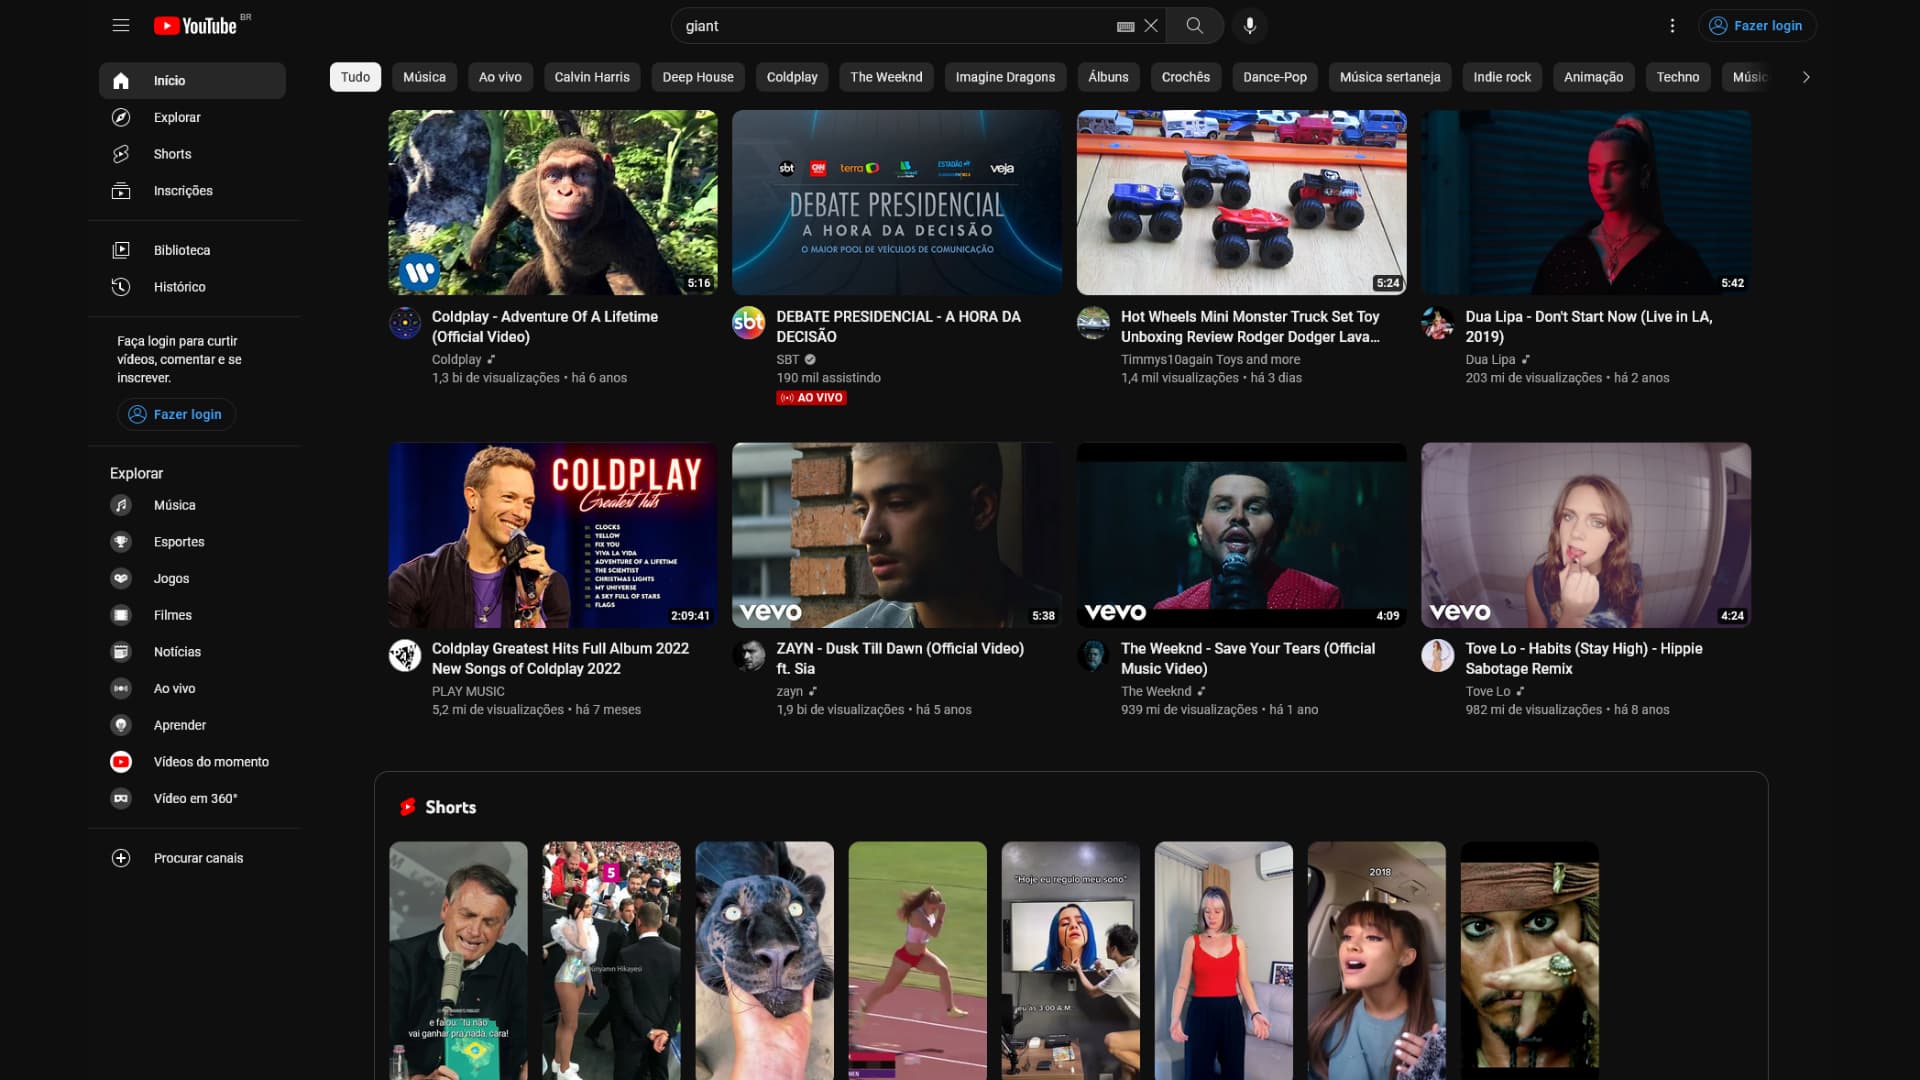
Task: Click Procurar canais link in sidebar
Action: 196,857
